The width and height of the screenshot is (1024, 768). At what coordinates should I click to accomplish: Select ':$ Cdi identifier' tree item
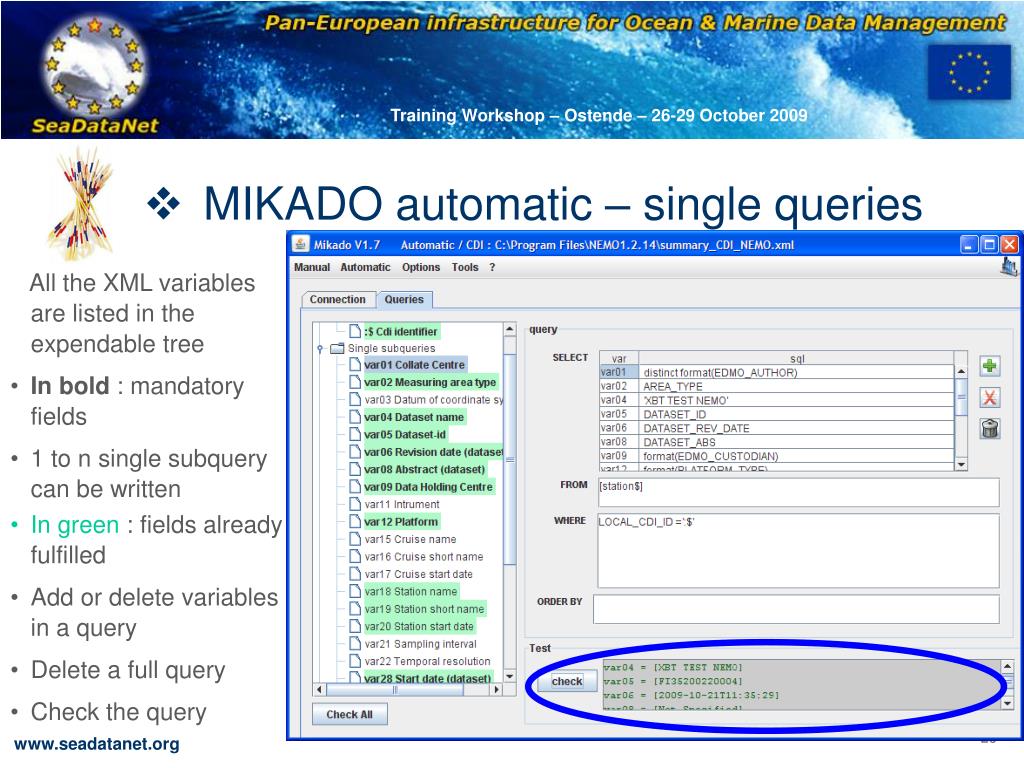[401, 331]
